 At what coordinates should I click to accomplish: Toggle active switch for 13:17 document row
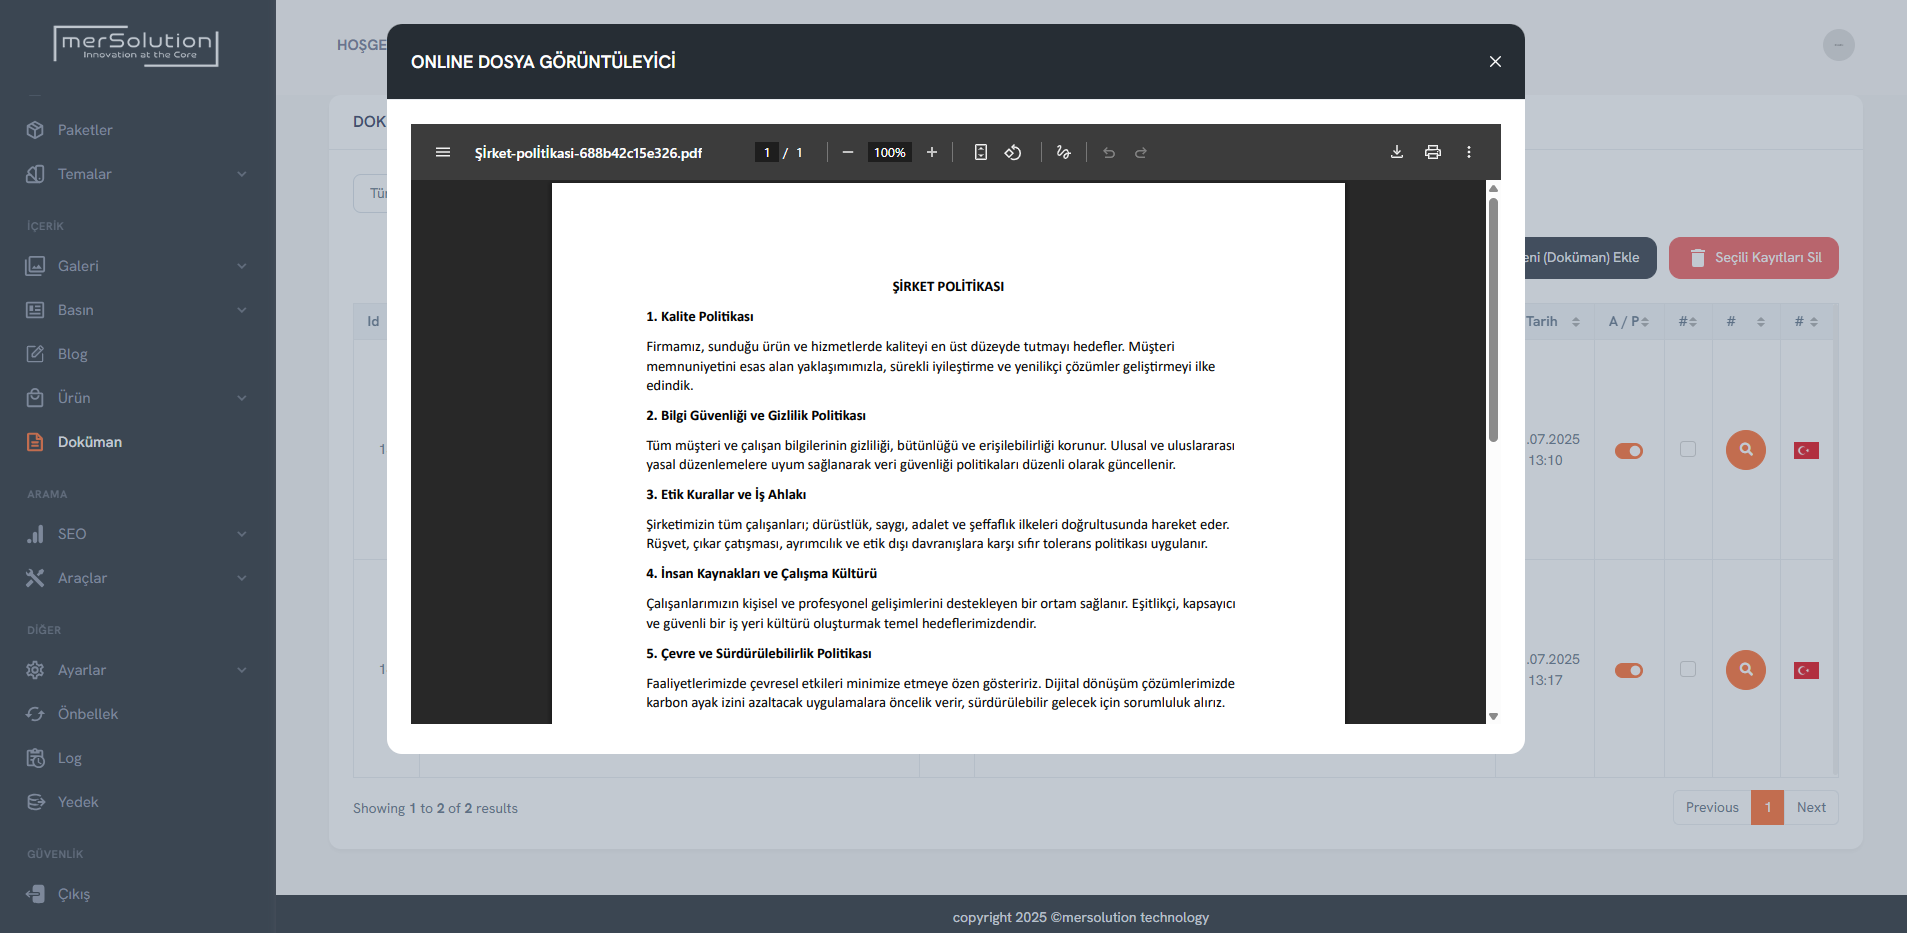tap(1629, 671)
